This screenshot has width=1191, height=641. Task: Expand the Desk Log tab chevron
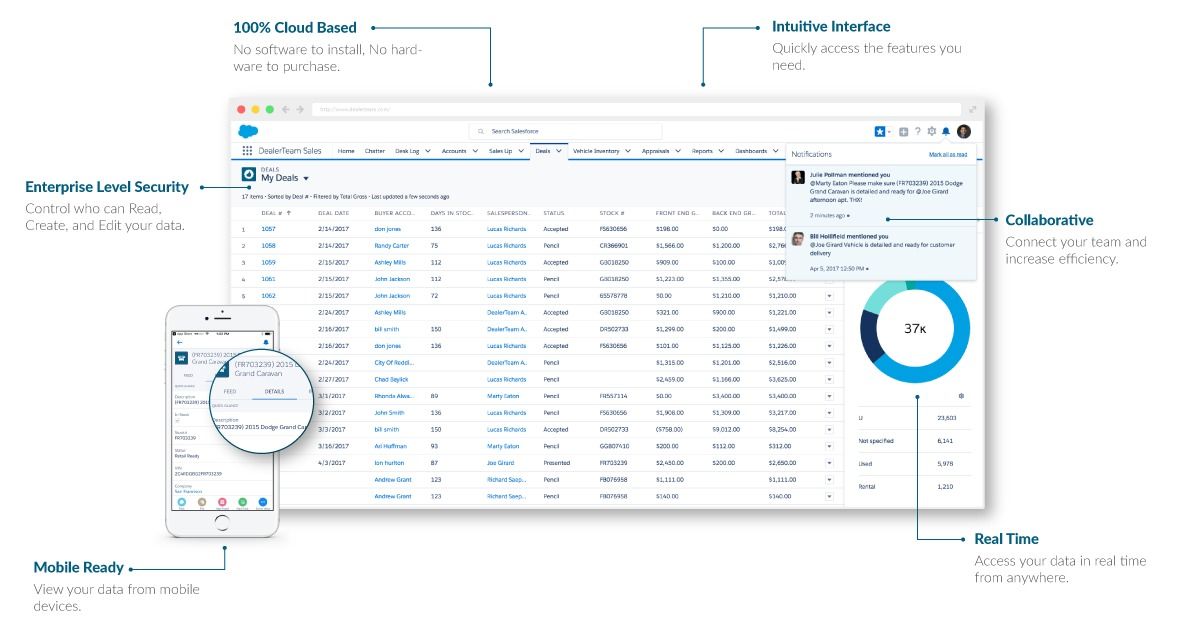(x=428, y=151)
